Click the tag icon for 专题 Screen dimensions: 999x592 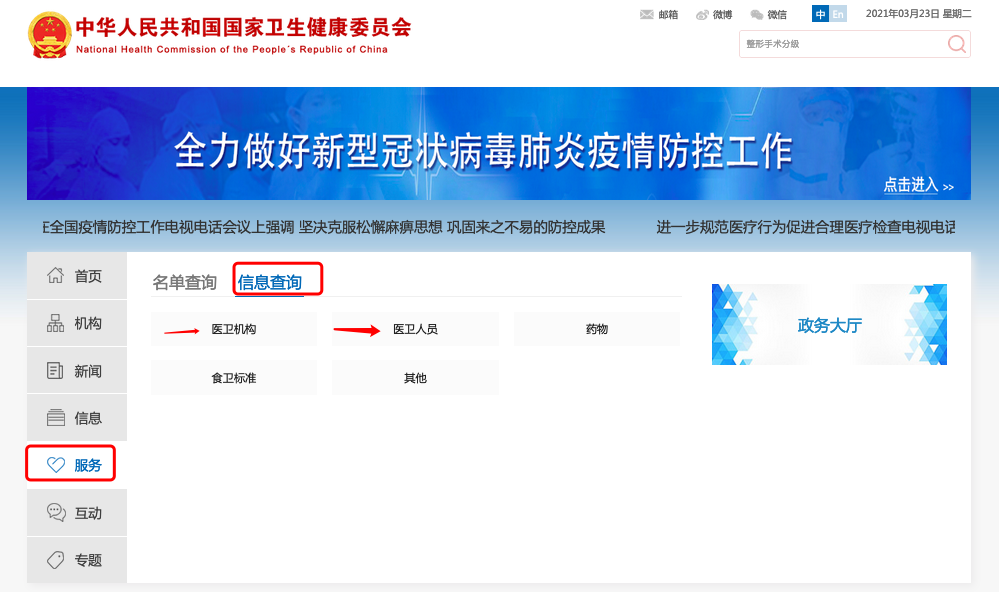pos(56,560)
